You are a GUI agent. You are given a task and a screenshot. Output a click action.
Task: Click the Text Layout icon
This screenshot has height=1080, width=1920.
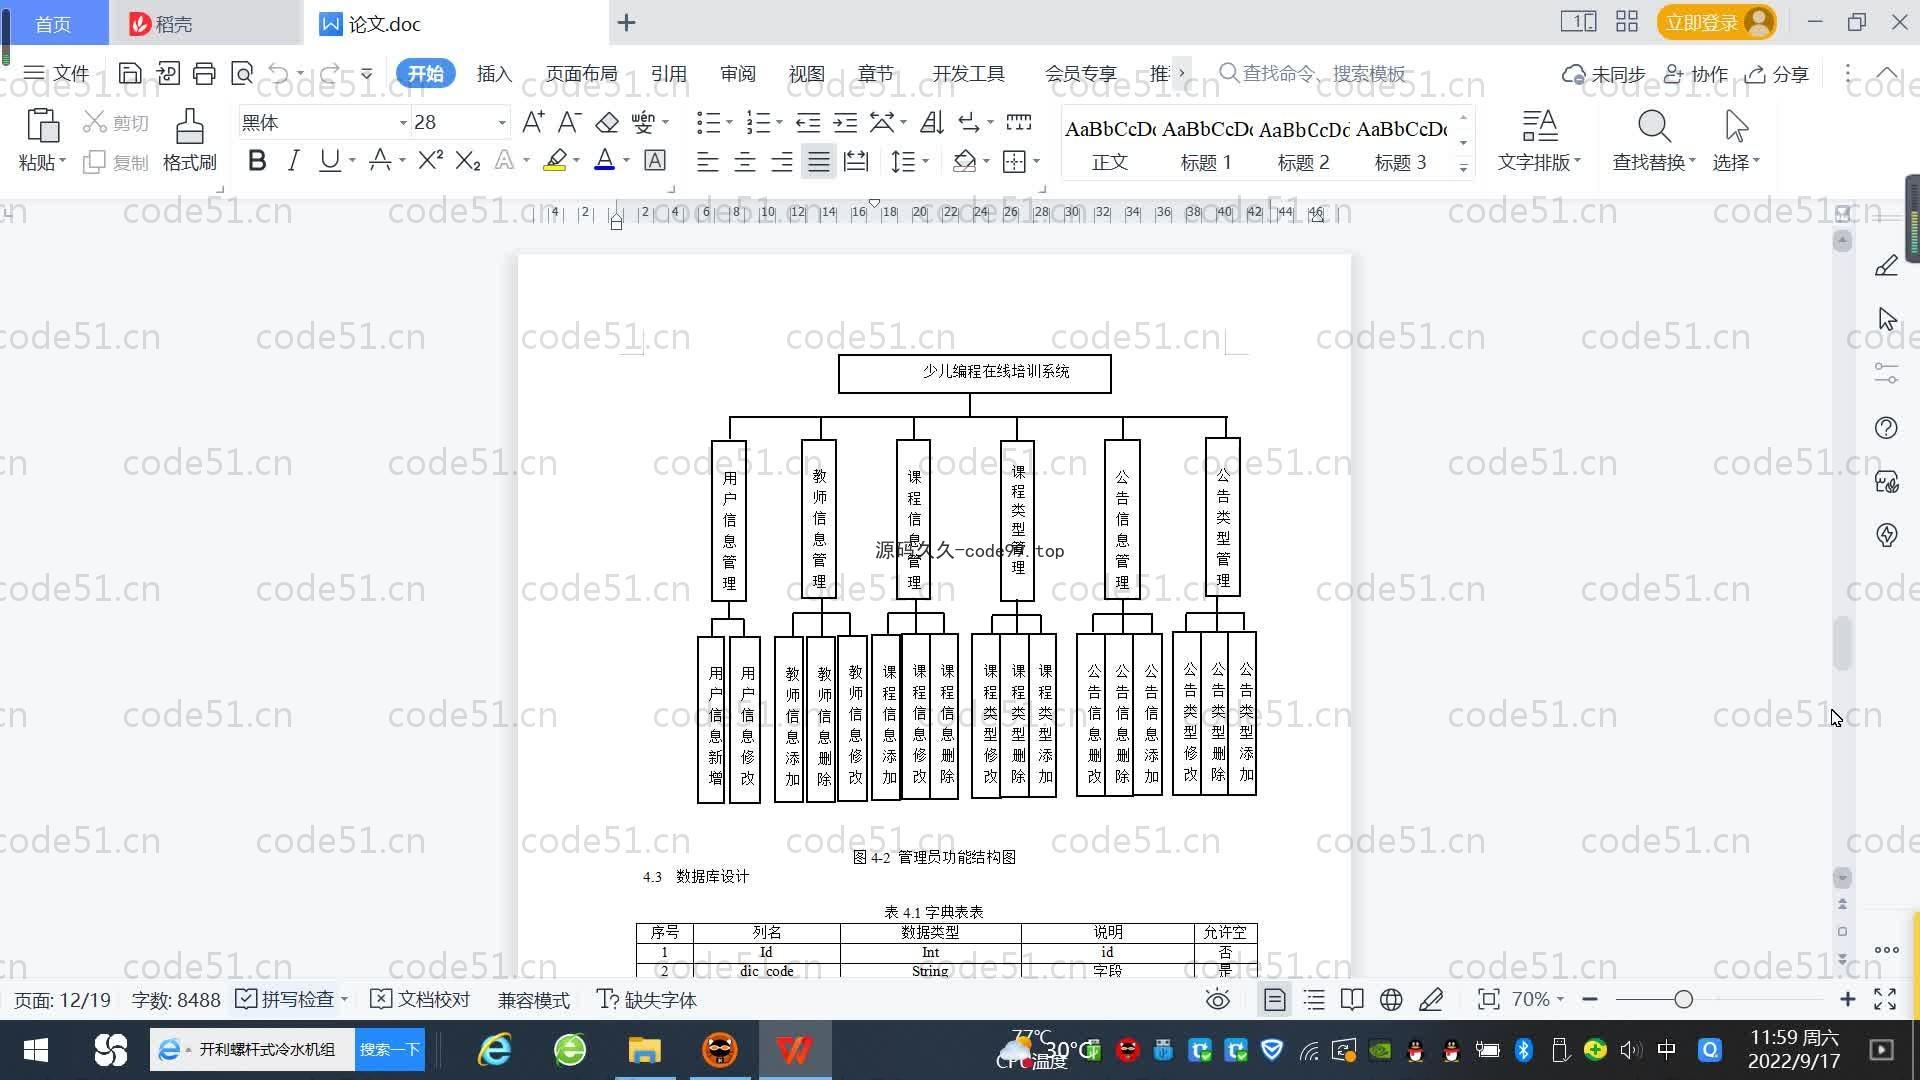pyautogui.click(x=1539, y=126)
